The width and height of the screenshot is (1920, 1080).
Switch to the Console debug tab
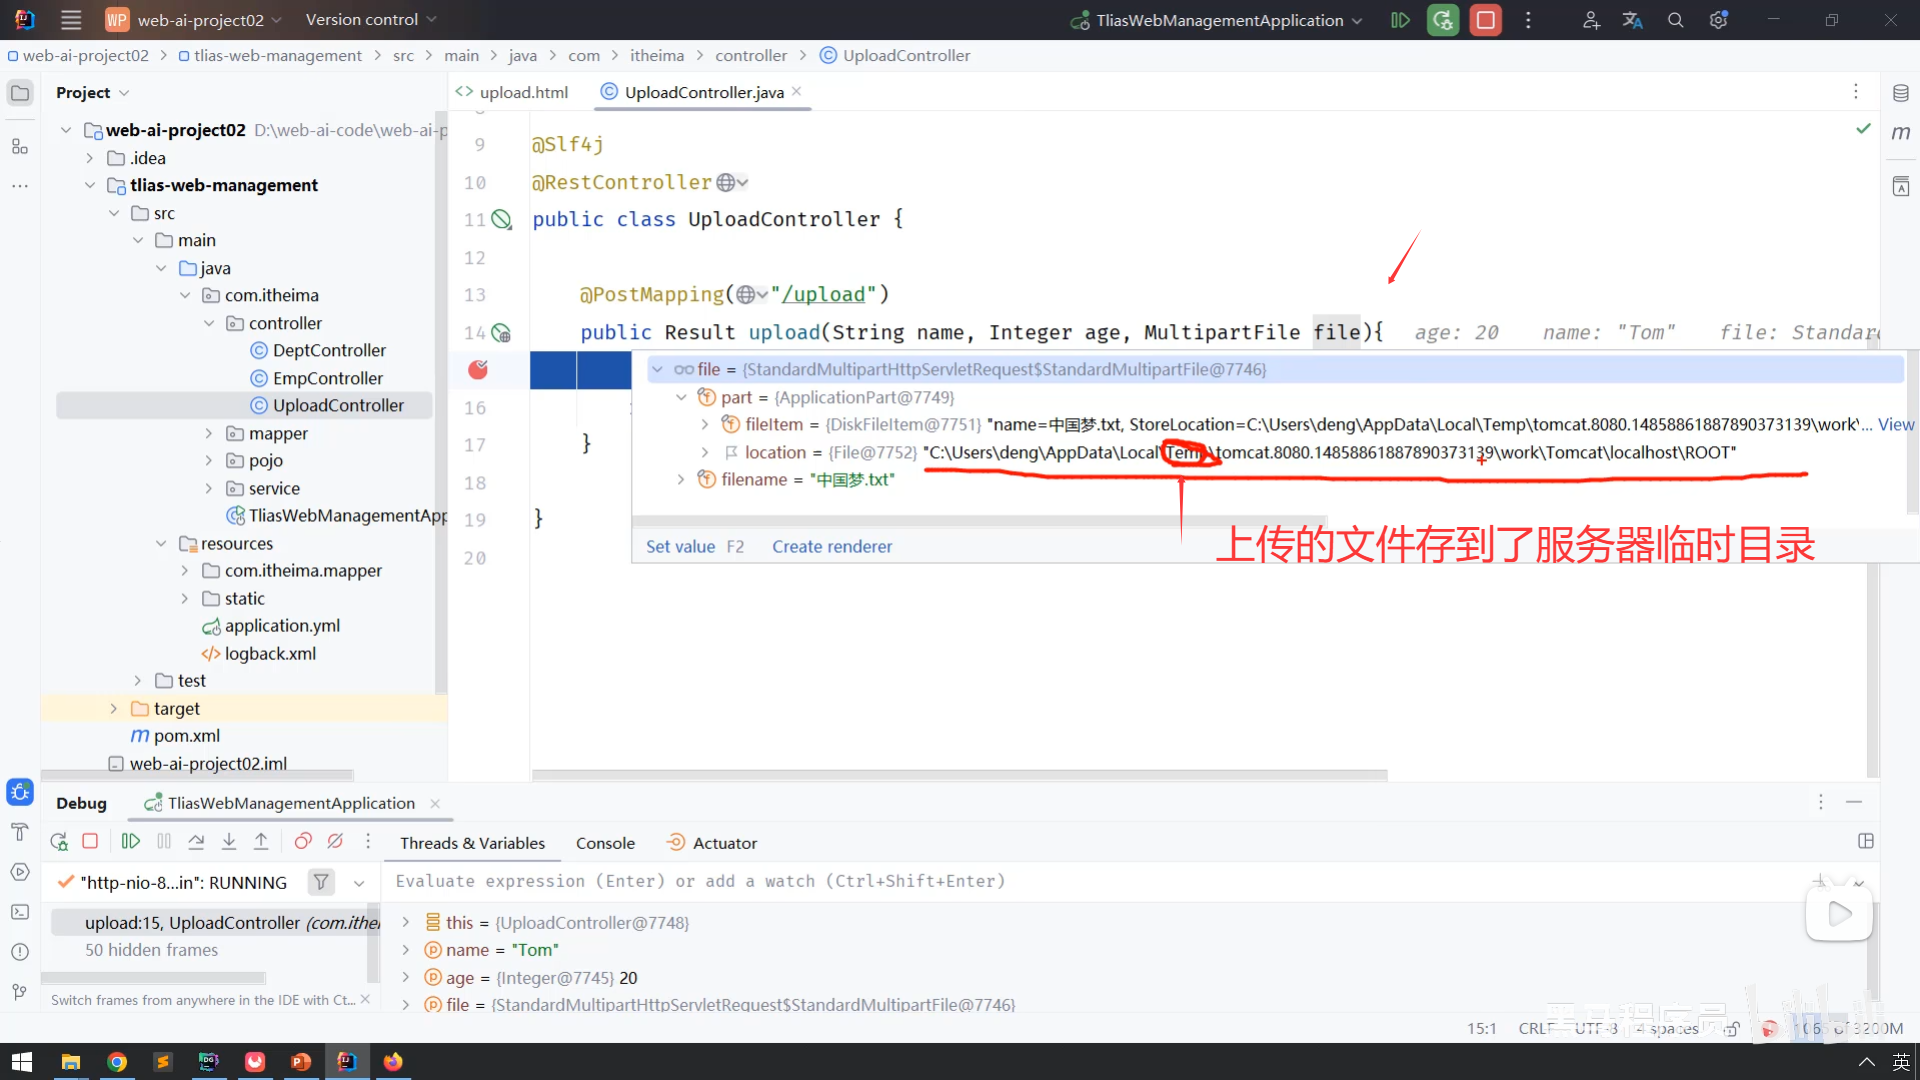point(605,843)
